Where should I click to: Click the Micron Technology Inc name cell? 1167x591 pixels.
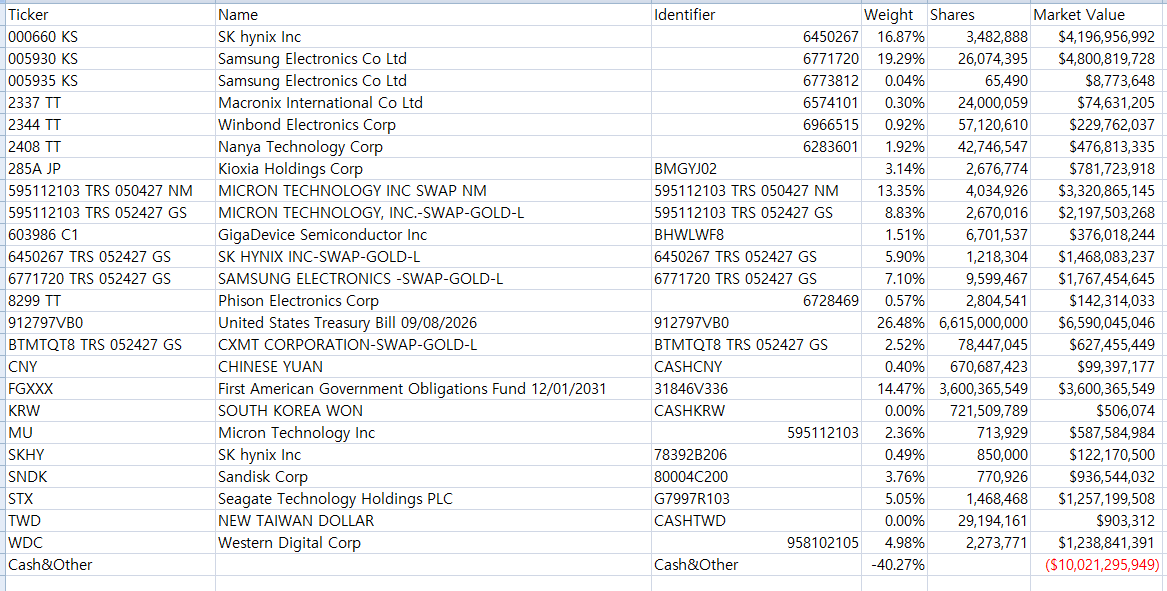point(433,432)
